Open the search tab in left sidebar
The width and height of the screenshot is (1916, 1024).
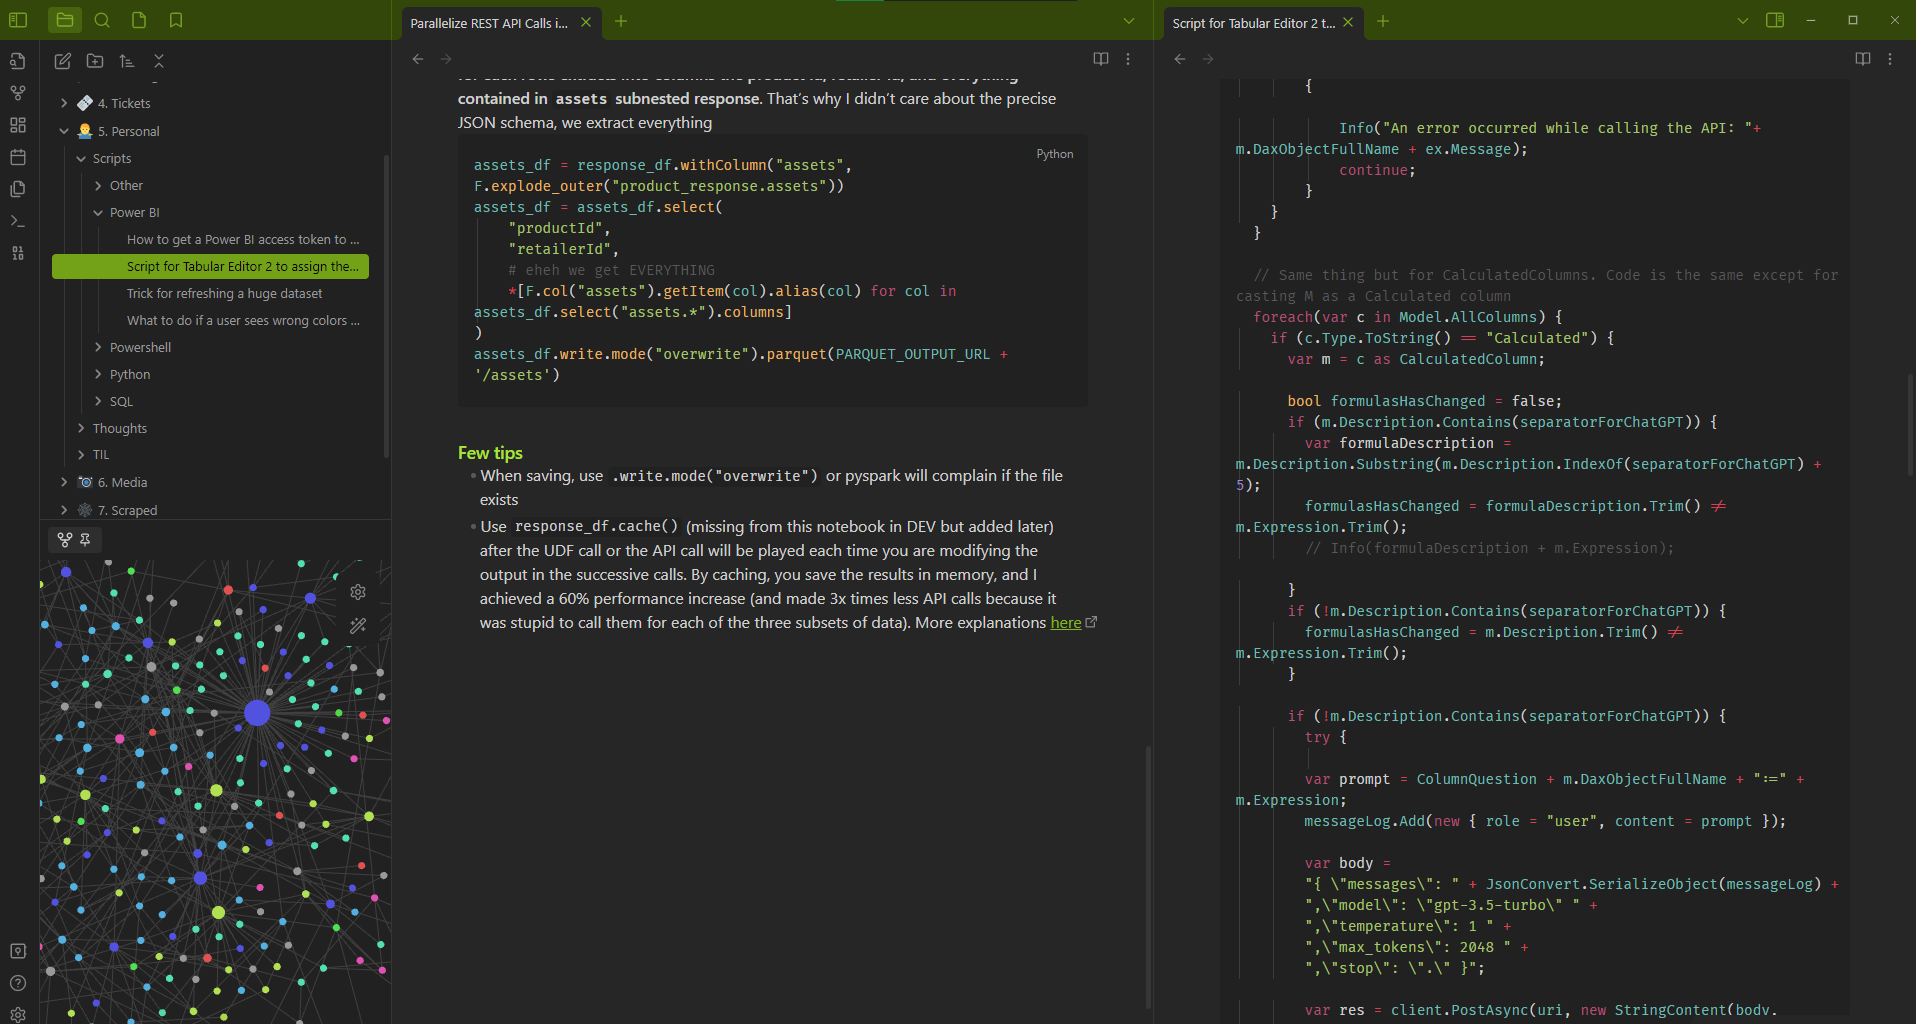[102, 20]
